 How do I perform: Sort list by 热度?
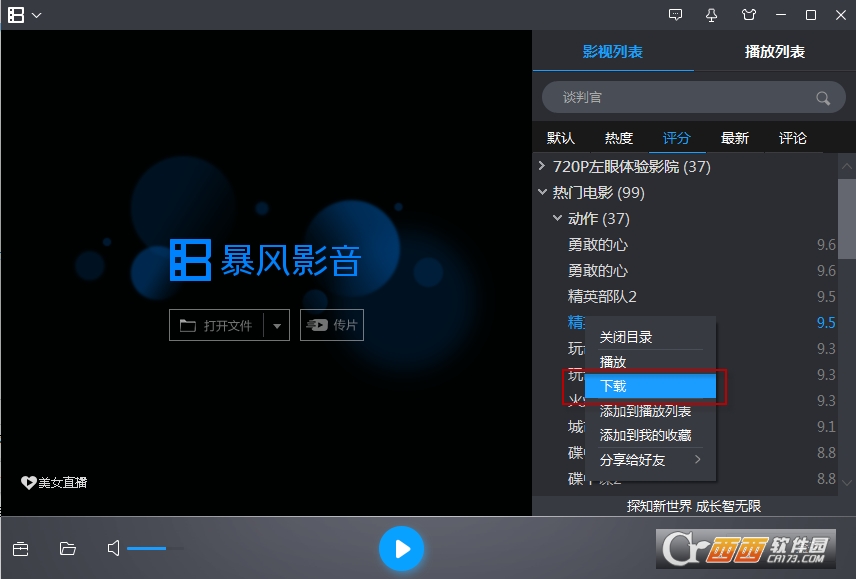coord(619,138)
